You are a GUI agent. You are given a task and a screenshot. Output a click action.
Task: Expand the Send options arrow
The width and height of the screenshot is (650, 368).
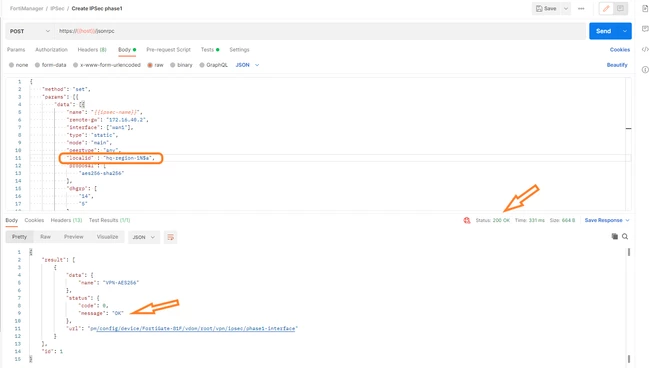coord(625,31)
